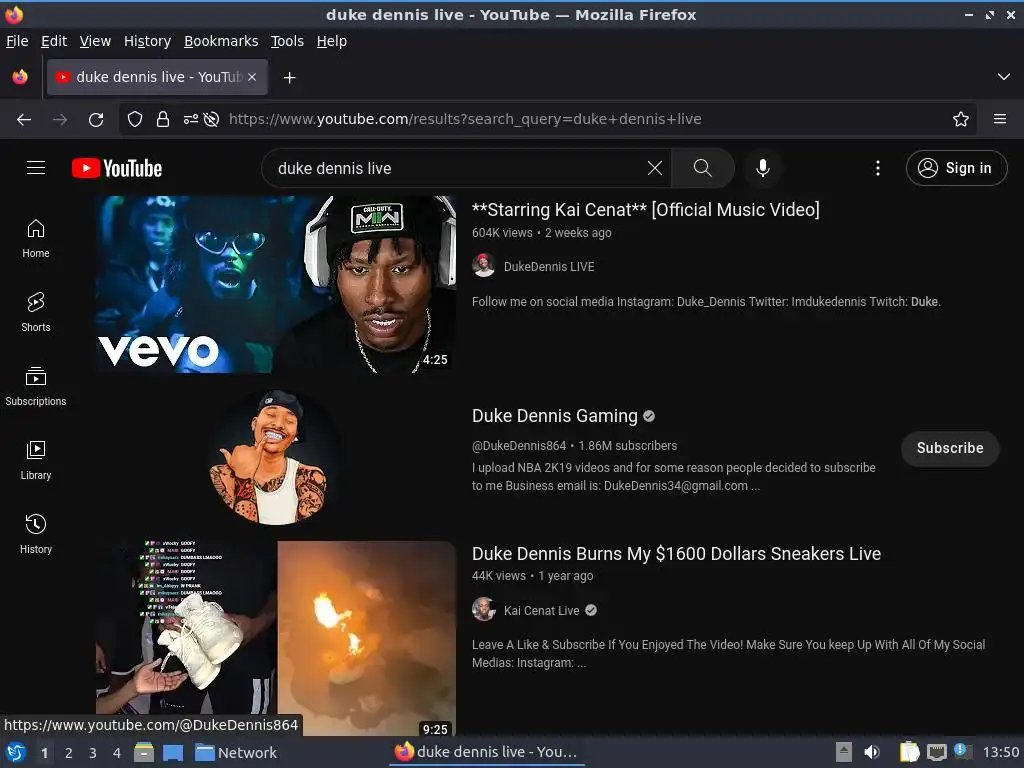Open History in the sidebar
Image resolution: width=1024 pixels, height=768 pixels.
[x=36, y=534]
